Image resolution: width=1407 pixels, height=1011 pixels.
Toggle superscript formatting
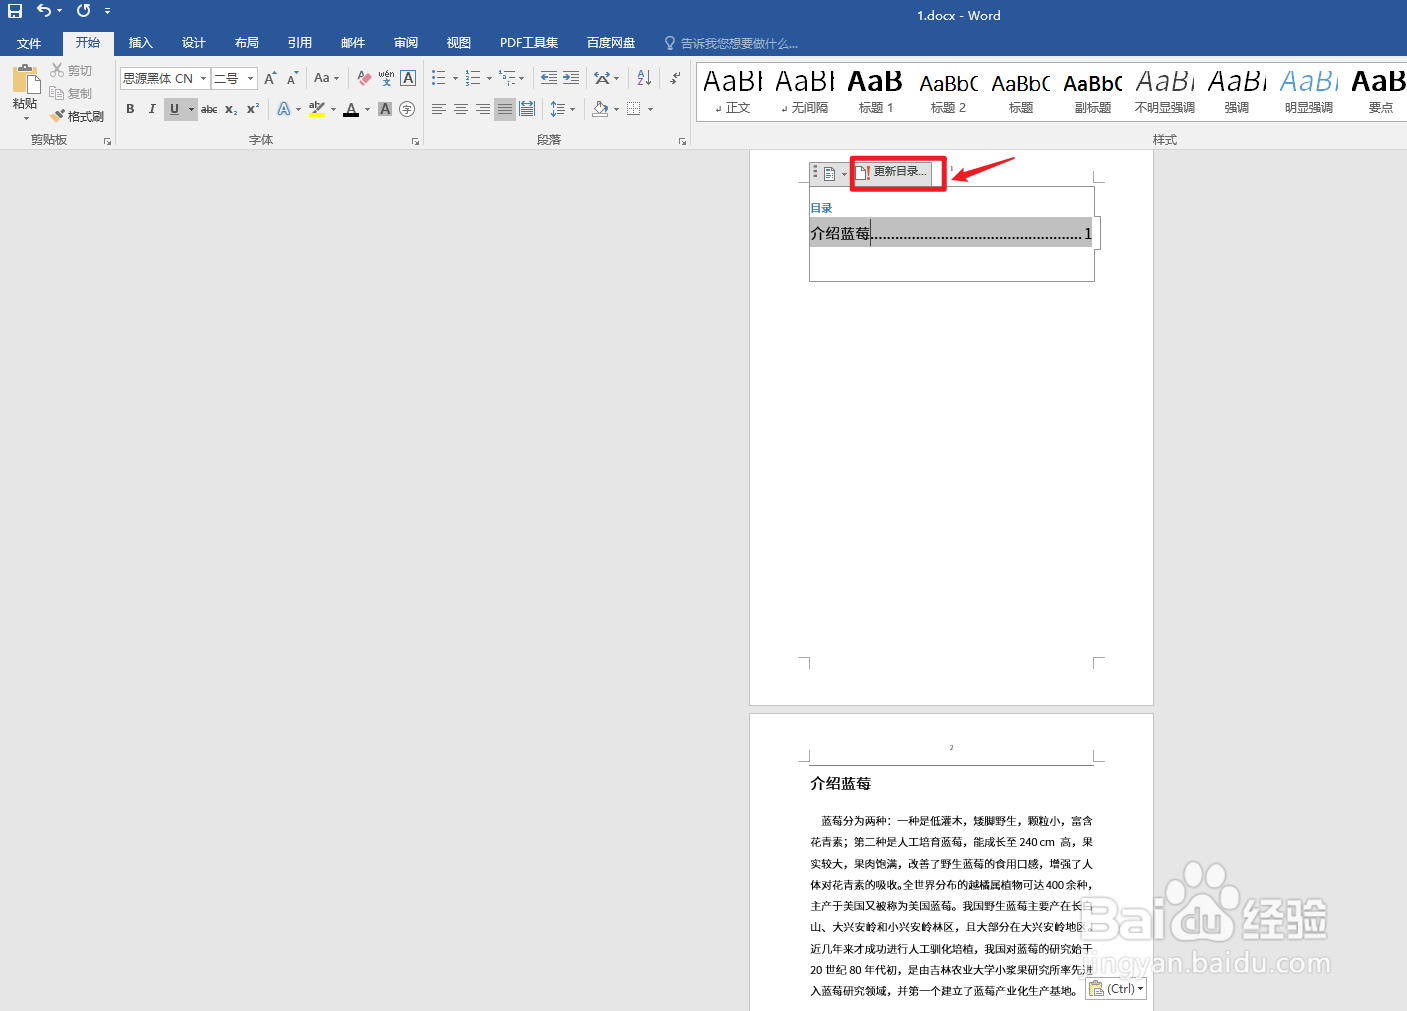(253, 109)
